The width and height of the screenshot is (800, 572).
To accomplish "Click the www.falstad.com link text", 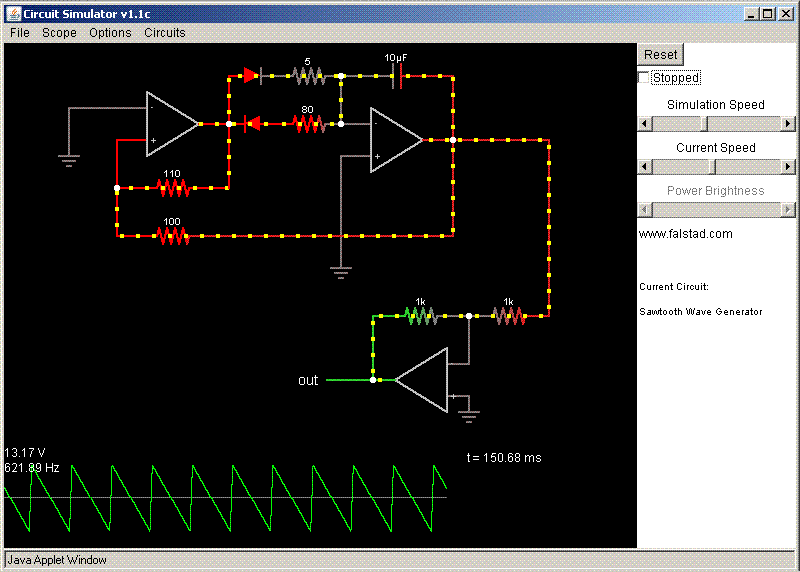I will pyautogui.click(x=685, y=234).
